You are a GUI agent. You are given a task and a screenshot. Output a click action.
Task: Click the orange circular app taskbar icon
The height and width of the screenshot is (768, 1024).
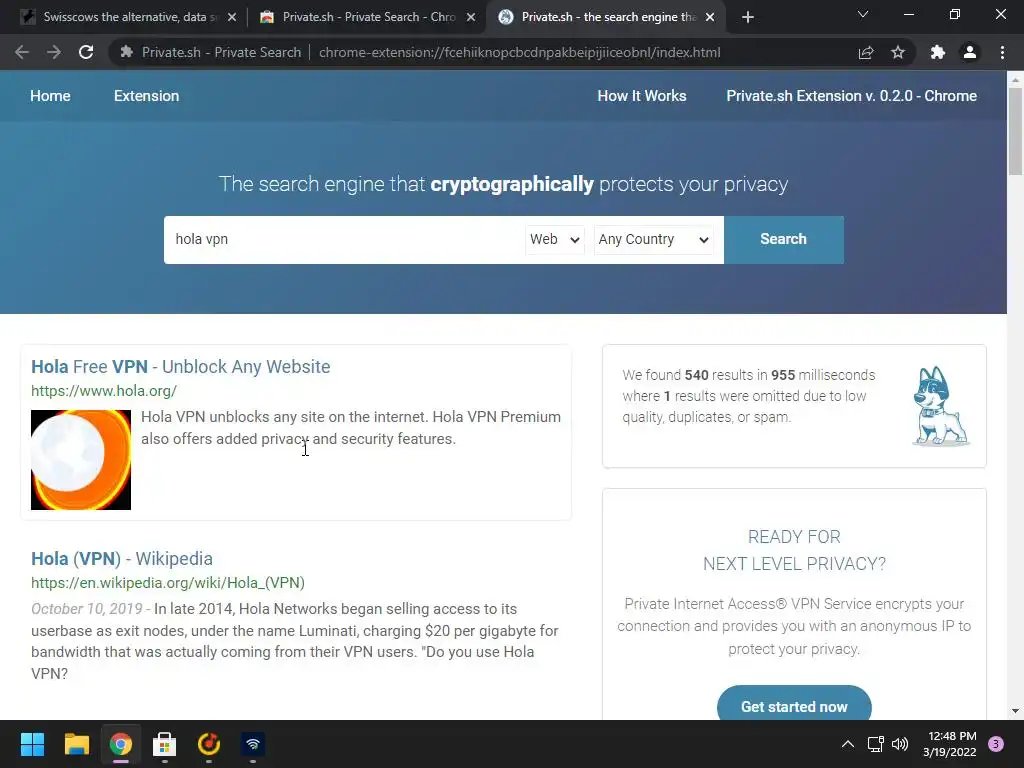[209, 744]
